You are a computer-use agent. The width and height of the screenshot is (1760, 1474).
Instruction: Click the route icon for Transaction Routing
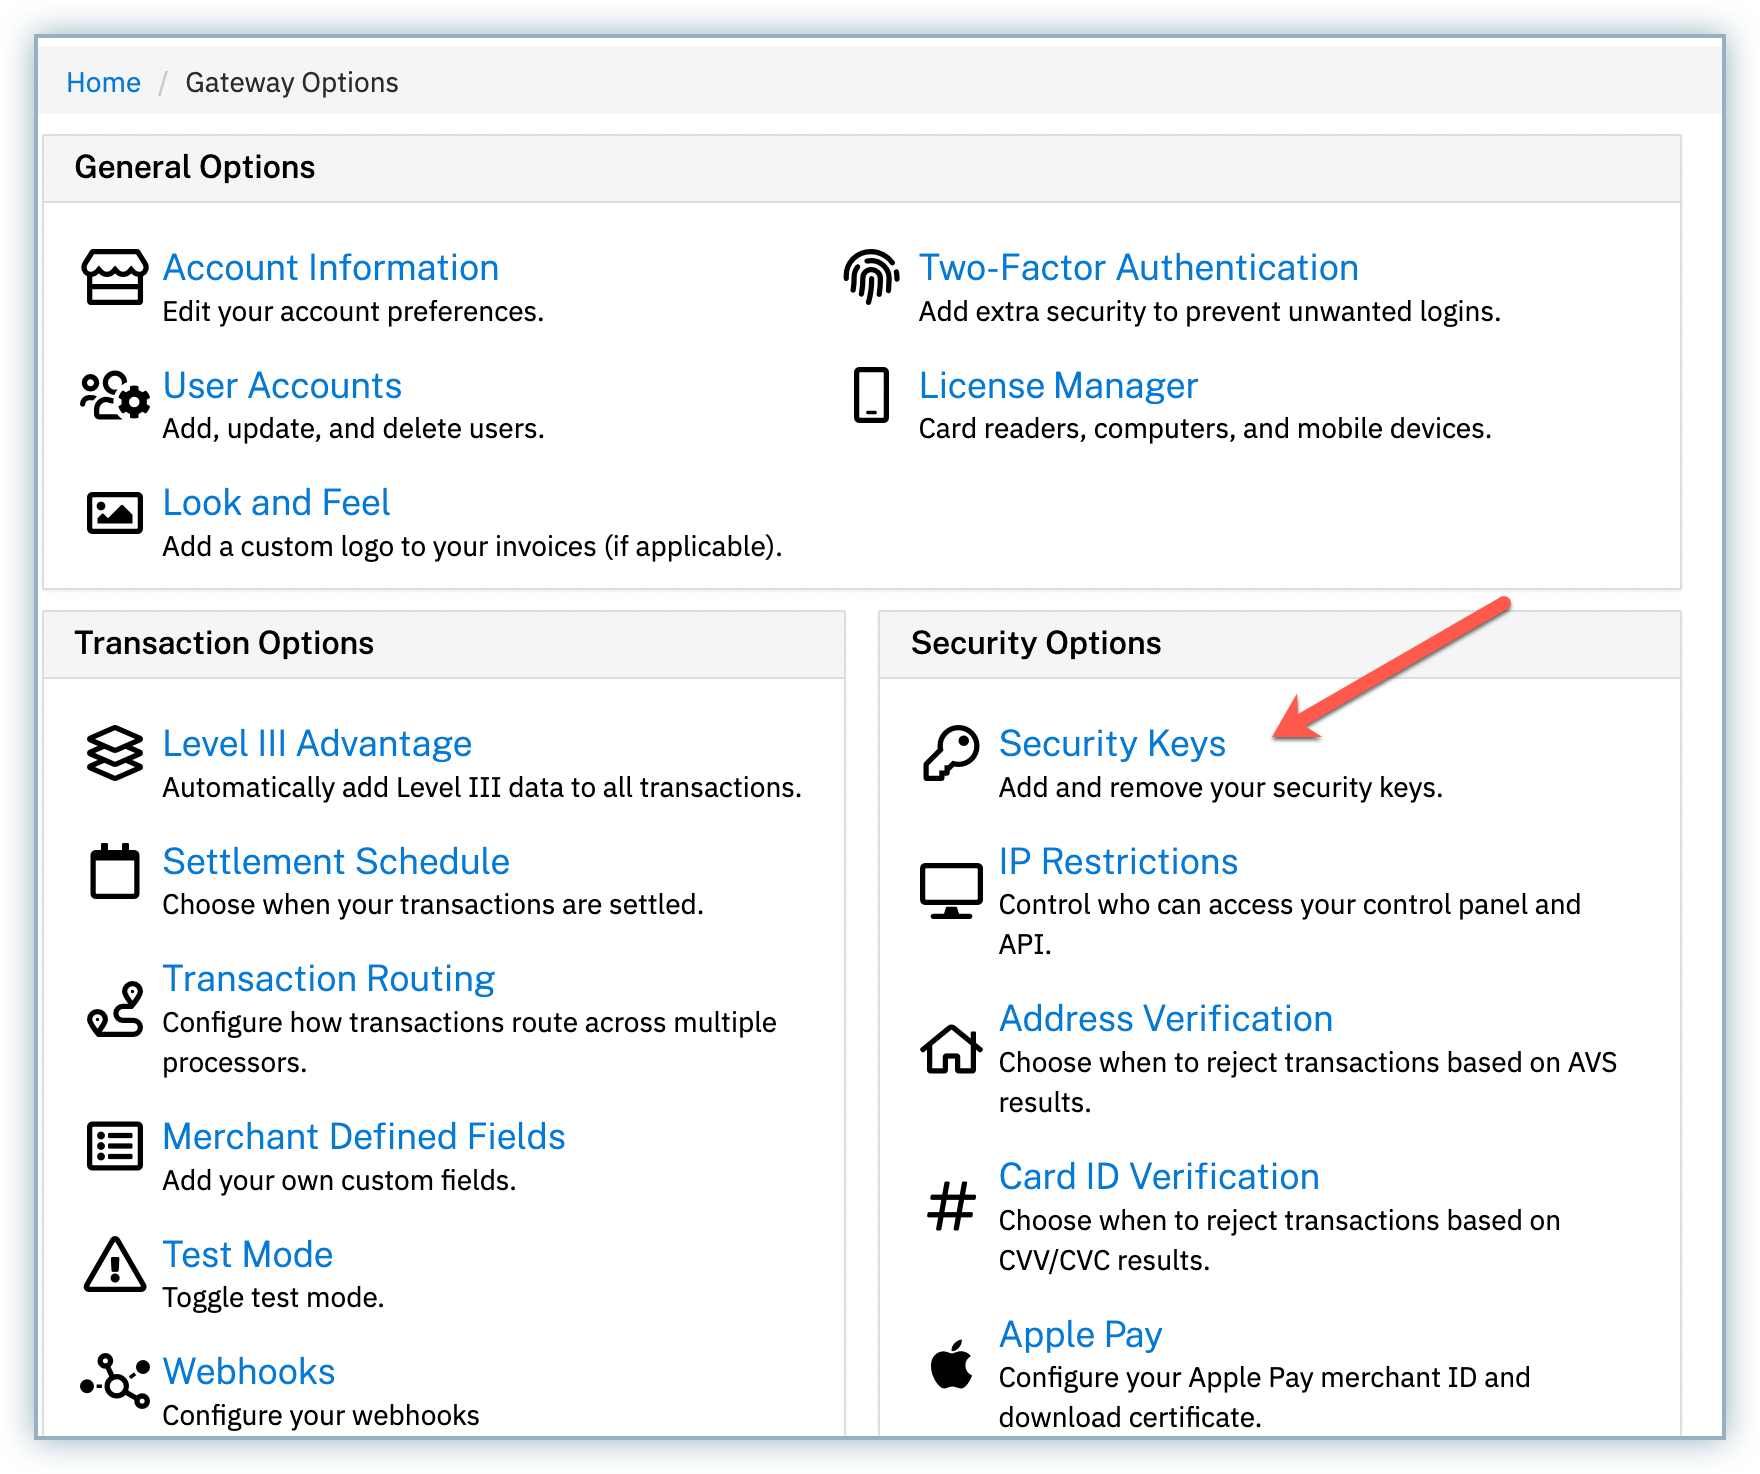pos(115,1009)
